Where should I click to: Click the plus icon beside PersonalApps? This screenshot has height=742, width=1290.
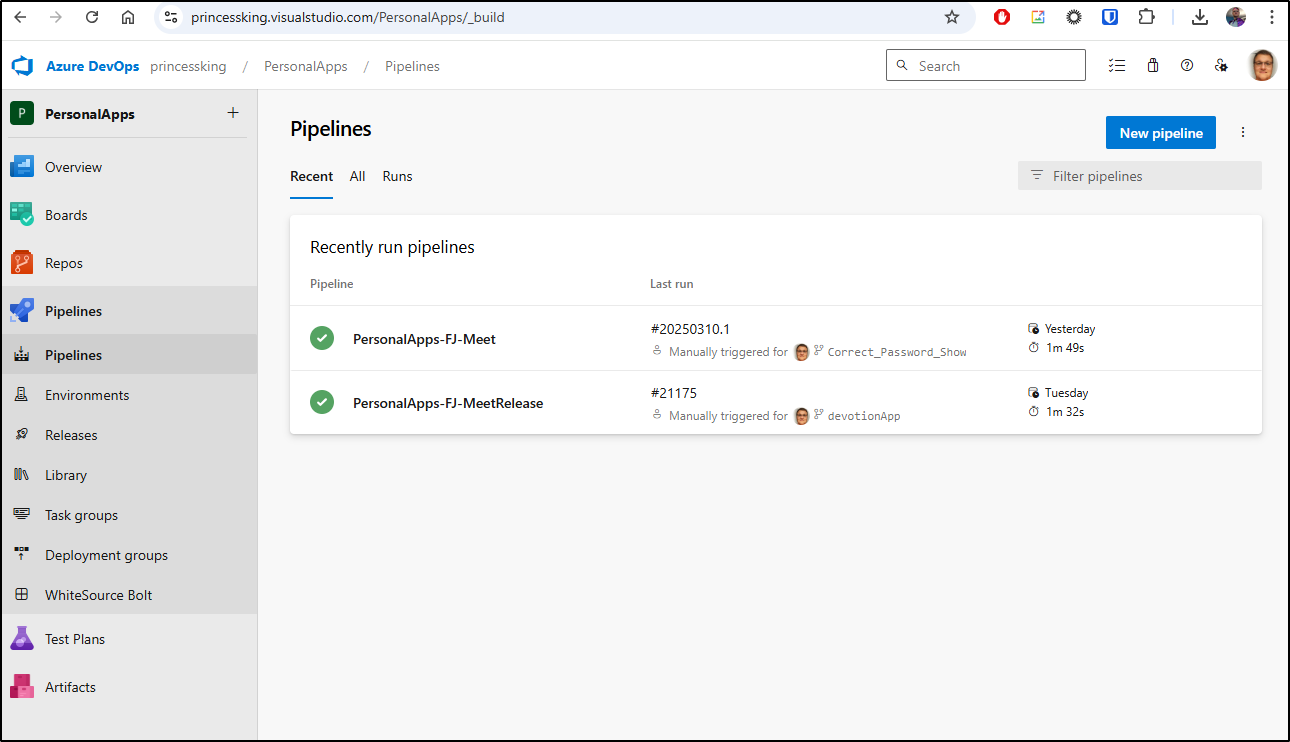coord(233,113)
